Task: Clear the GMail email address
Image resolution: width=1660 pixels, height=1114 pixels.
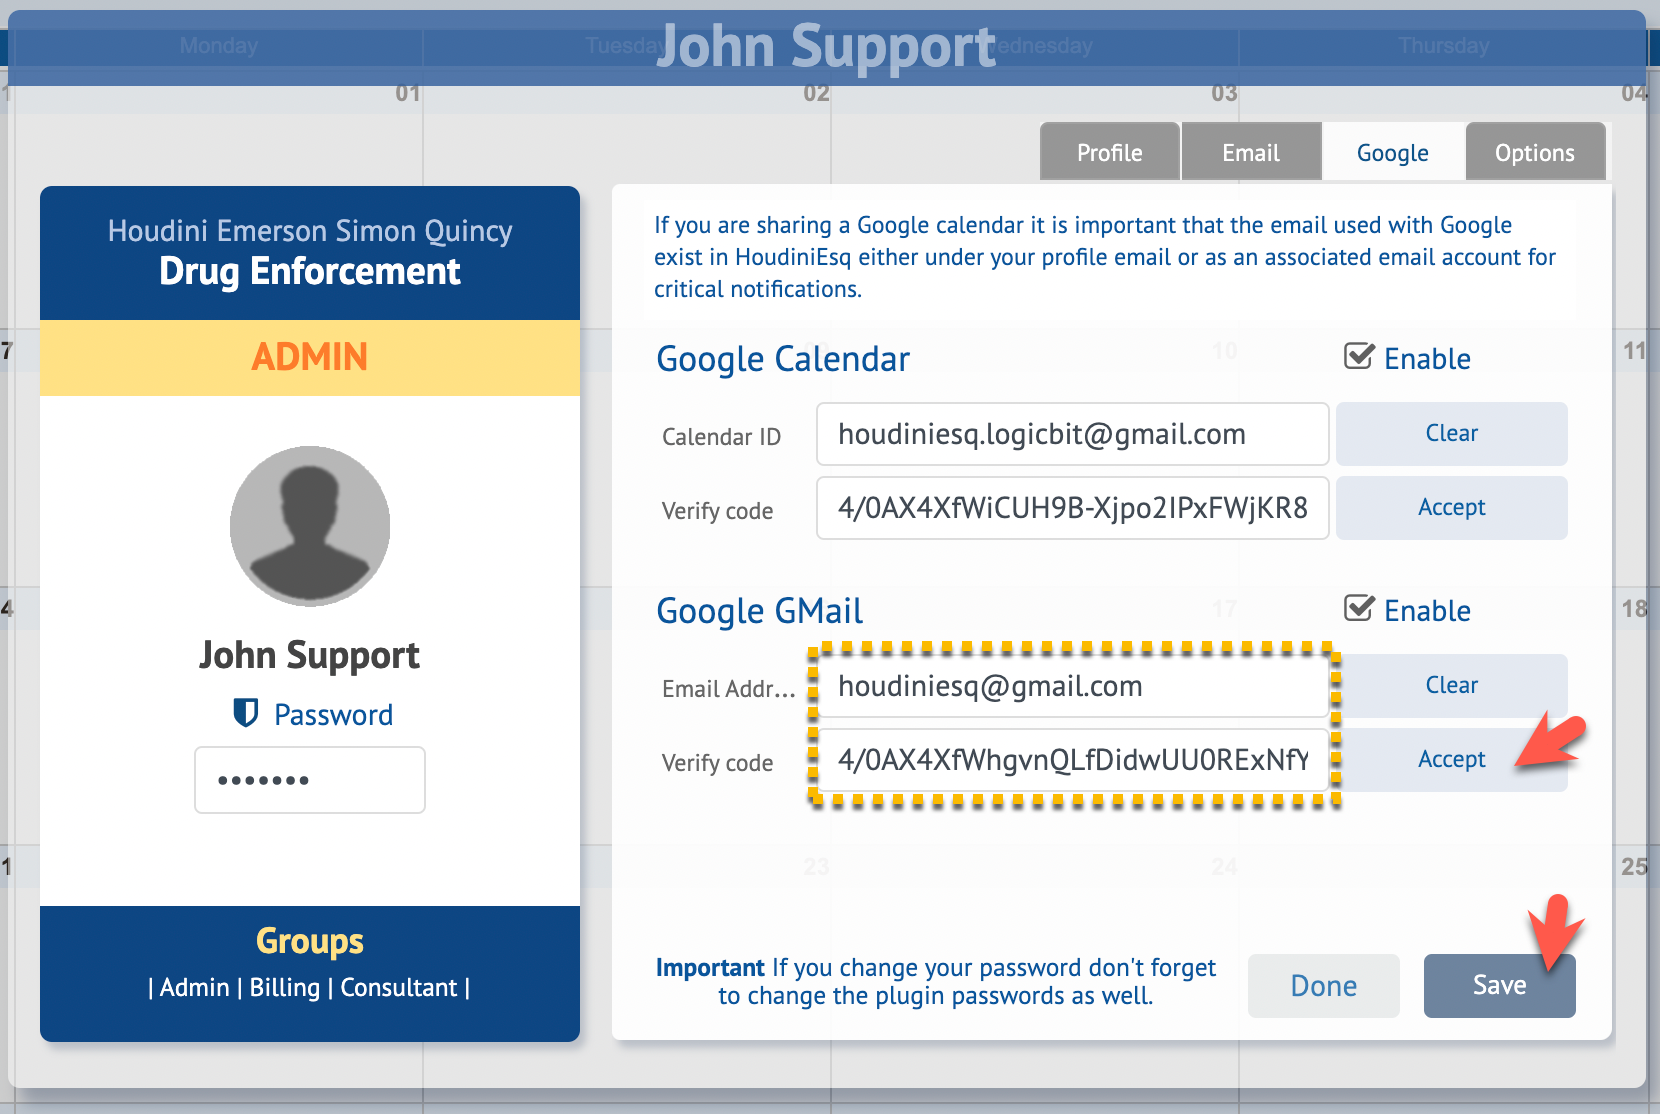Action: [1451, 686]
